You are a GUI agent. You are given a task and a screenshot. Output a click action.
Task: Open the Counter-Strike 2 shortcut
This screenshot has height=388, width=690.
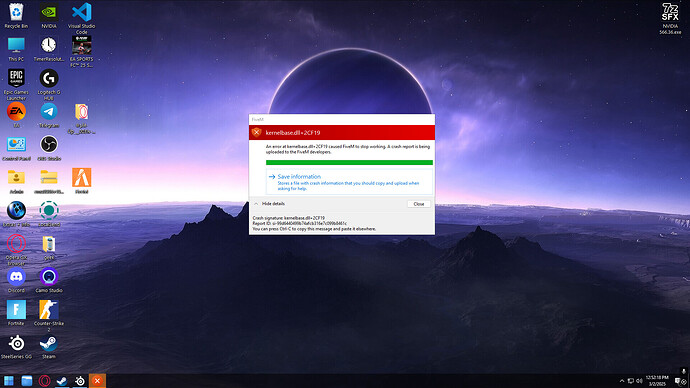49,316
